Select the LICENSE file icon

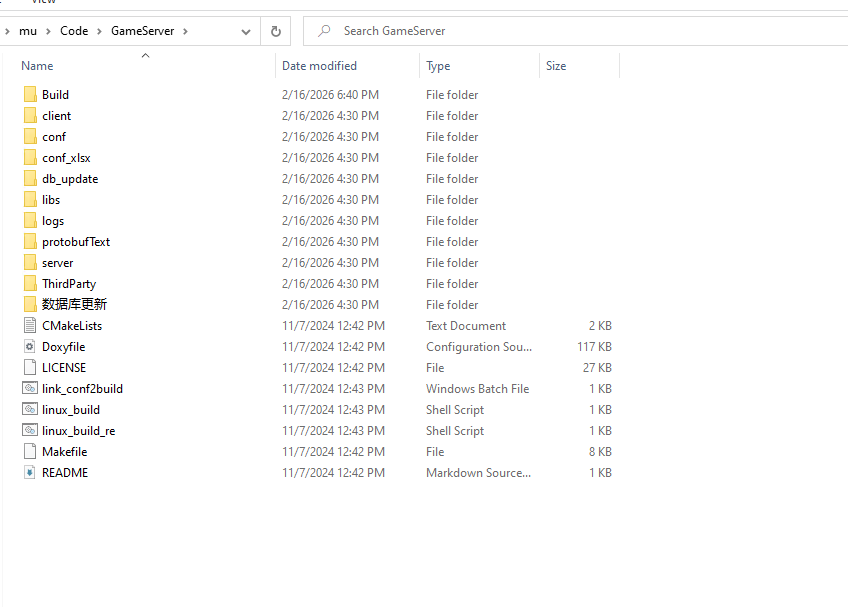[29, 368]
